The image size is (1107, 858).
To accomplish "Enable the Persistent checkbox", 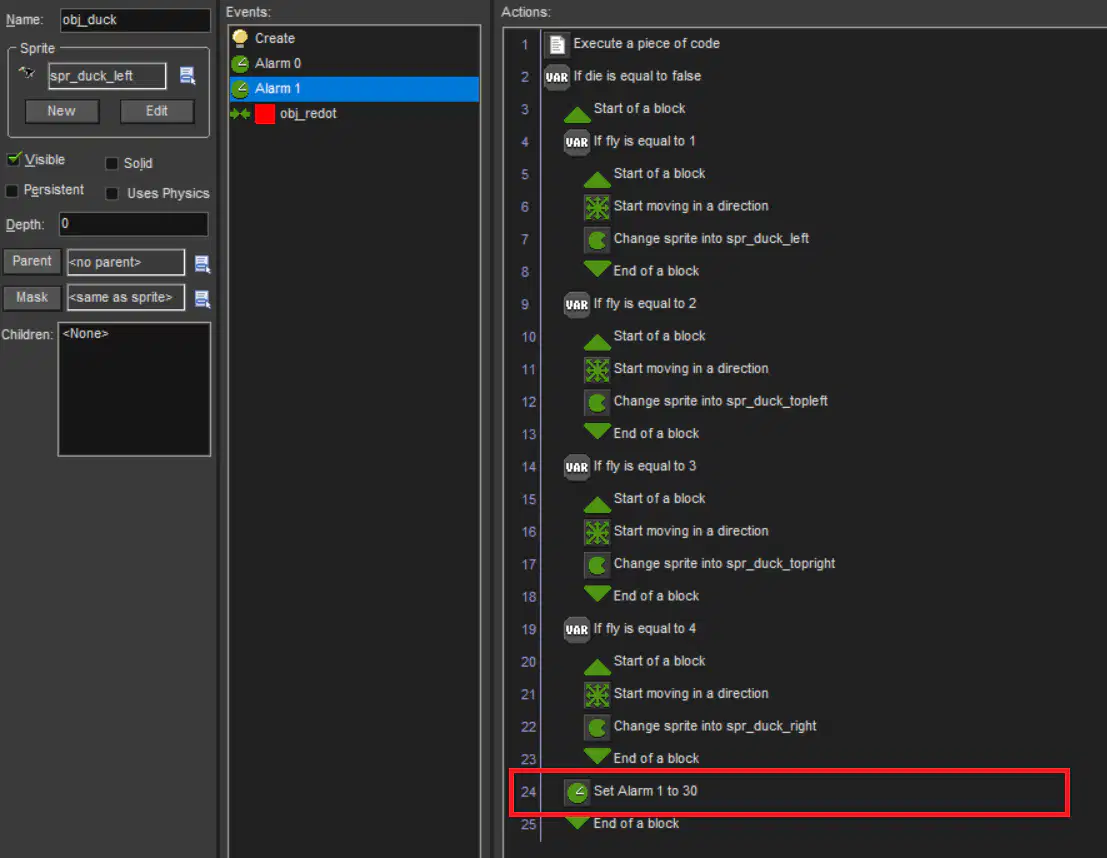I will pos(12,191).
